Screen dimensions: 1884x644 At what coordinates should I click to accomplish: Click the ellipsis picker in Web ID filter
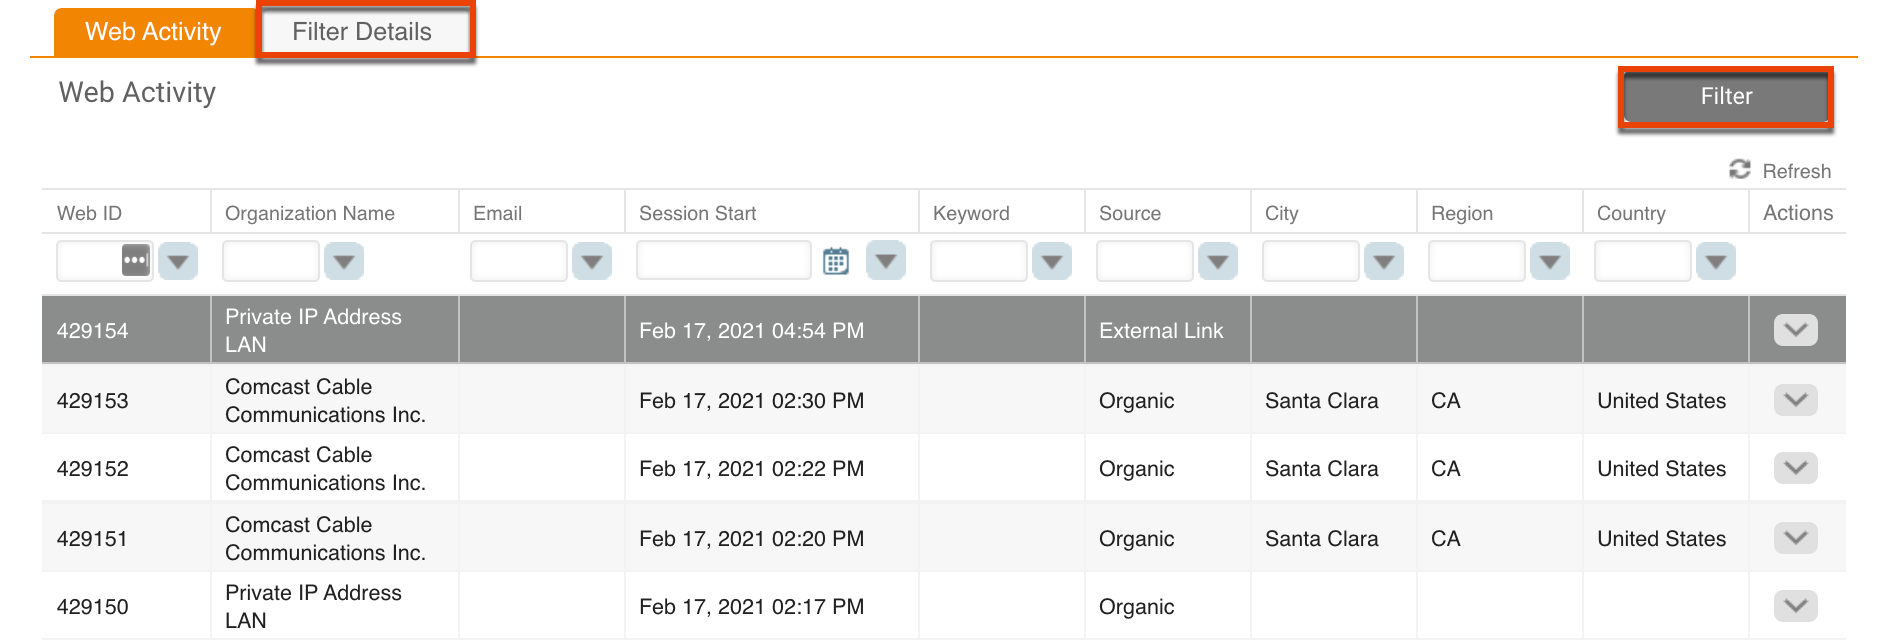pyautogui.click(x=135, y=260)
